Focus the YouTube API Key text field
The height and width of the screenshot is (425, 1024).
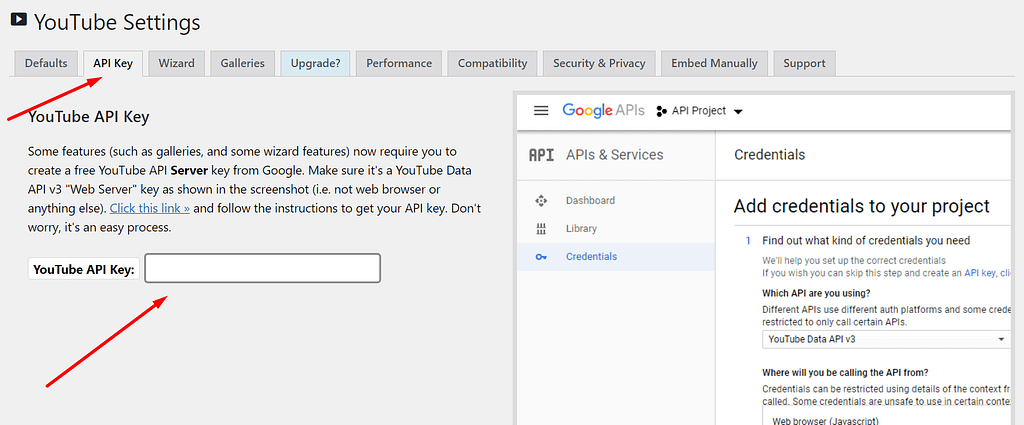pos(263,269)
